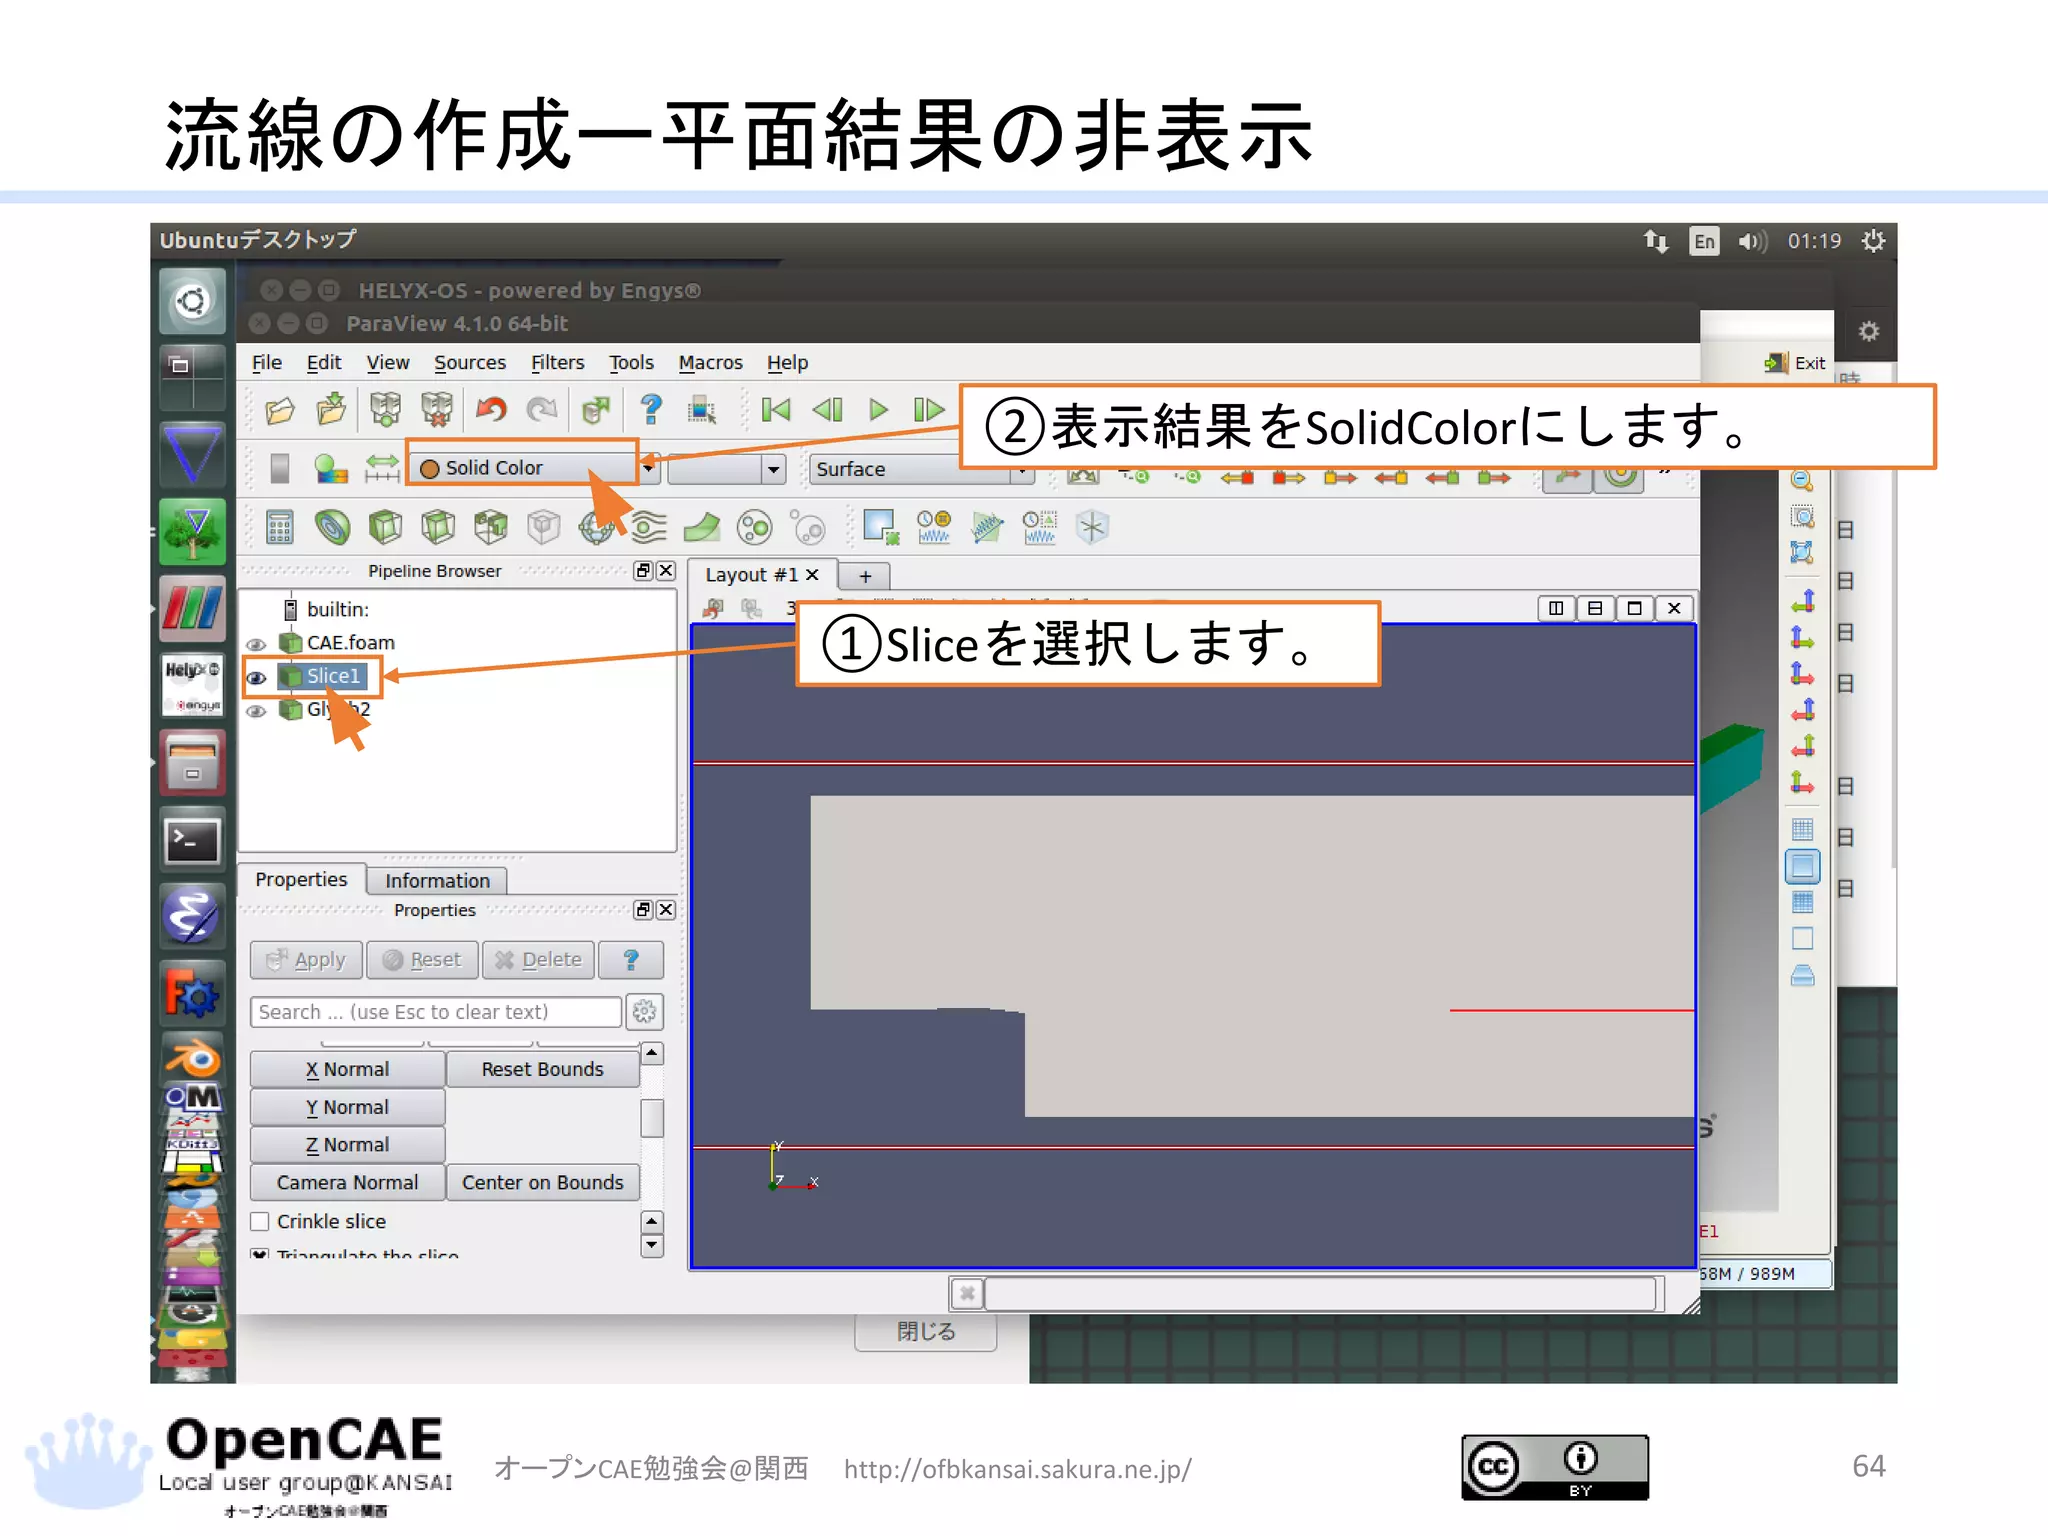Enable the Crinkle slice checkbox

[x=260, y=1221]
